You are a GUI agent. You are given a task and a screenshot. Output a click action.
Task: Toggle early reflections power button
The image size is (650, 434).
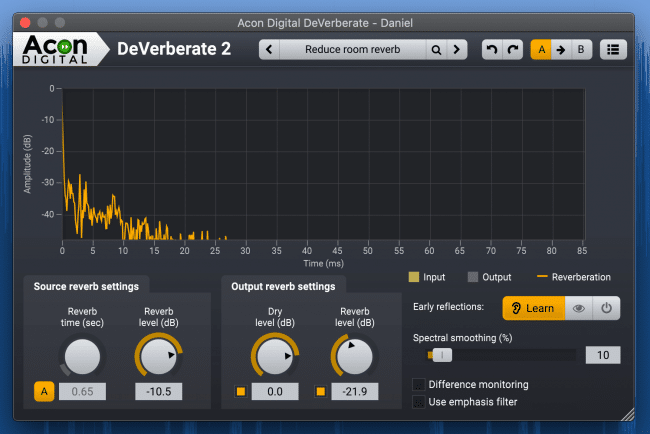pyautogui.click(x=606, y=308)
